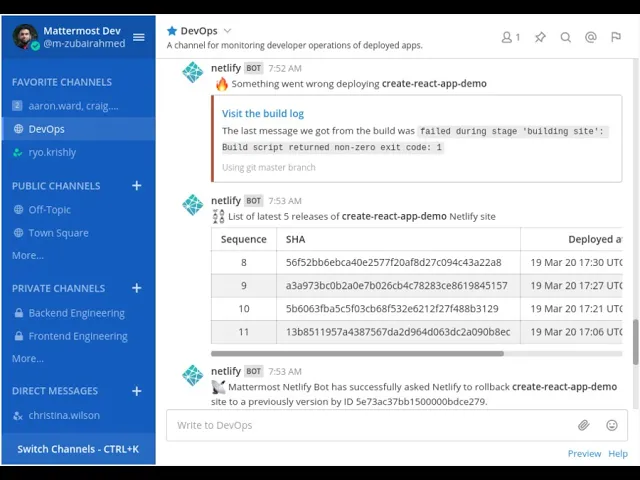Click More under Private Channels
640x480 pixels.
point(28,359)
